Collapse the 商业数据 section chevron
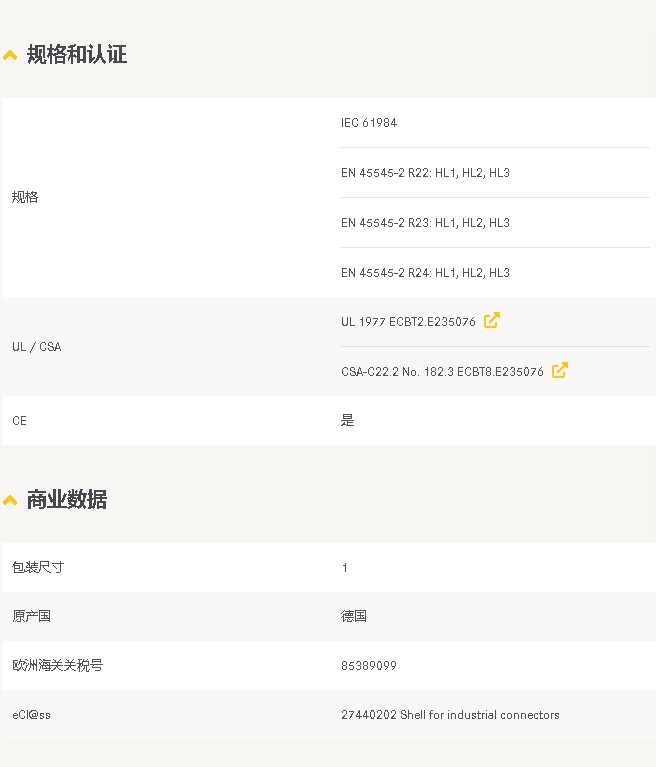 point(10,500)
